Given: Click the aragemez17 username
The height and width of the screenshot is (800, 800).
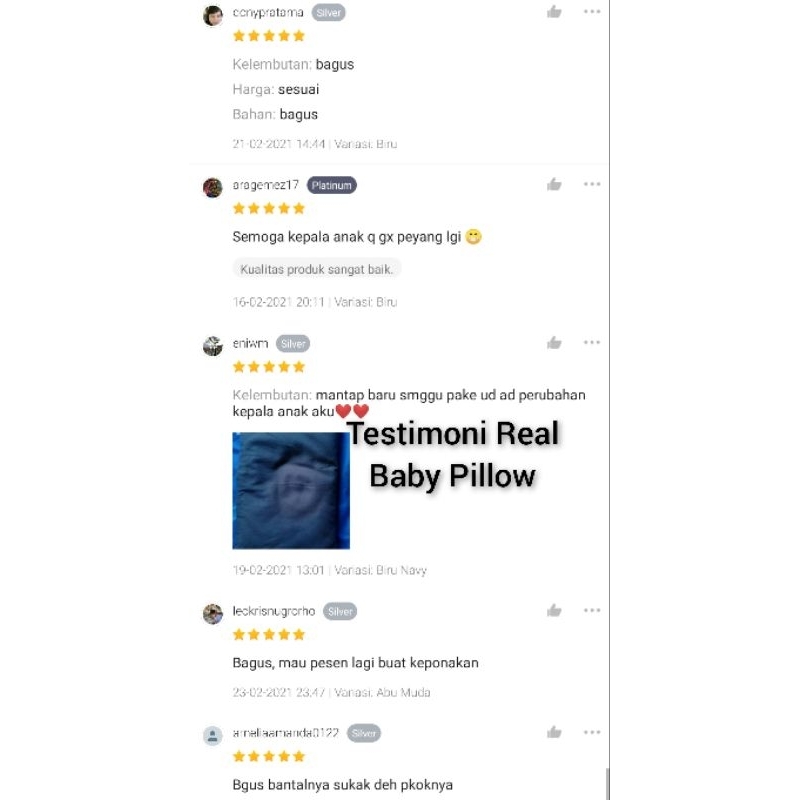Looking at the screenshot, I should pyautogui.click(x=265, y=185).
